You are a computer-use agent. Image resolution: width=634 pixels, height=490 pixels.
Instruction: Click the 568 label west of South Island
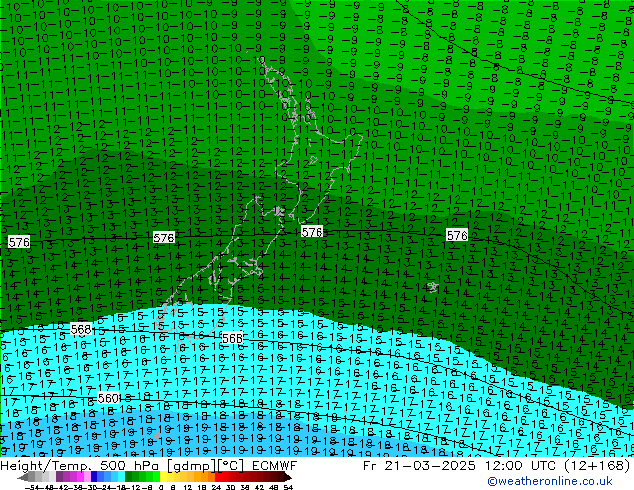tap(81, 329)
